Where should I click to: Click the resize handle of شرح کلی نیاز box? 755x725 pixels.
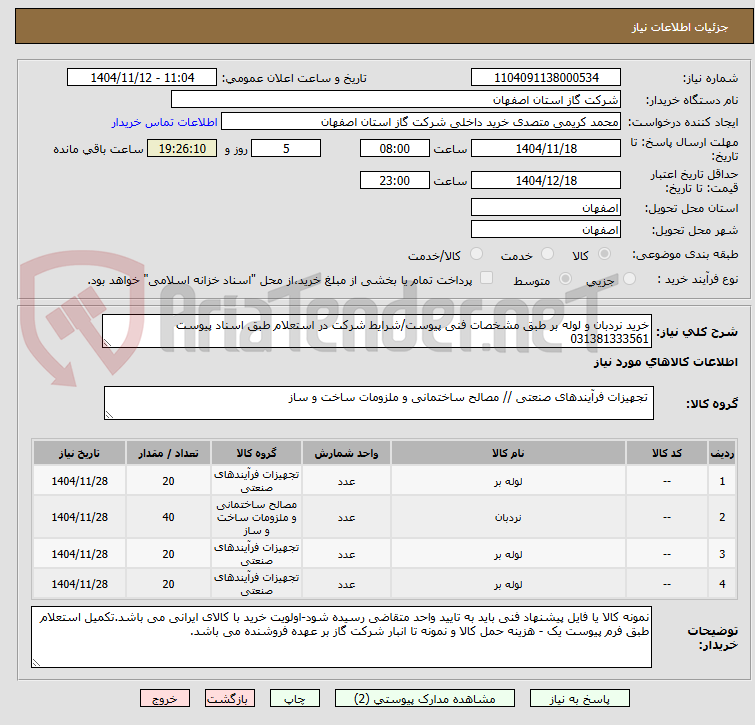pos(107,342)
